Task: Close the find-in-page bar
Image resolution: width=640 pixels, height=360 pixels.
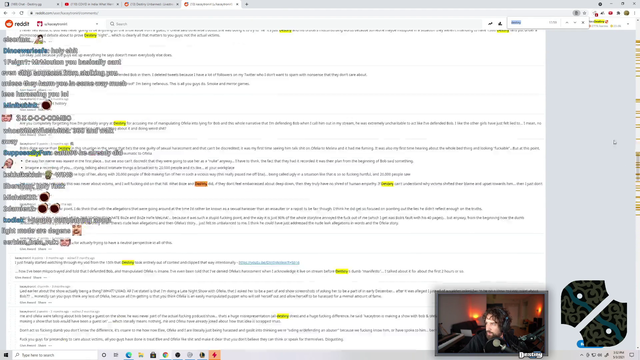Action: pyautogui.click(x=583, y=22)
